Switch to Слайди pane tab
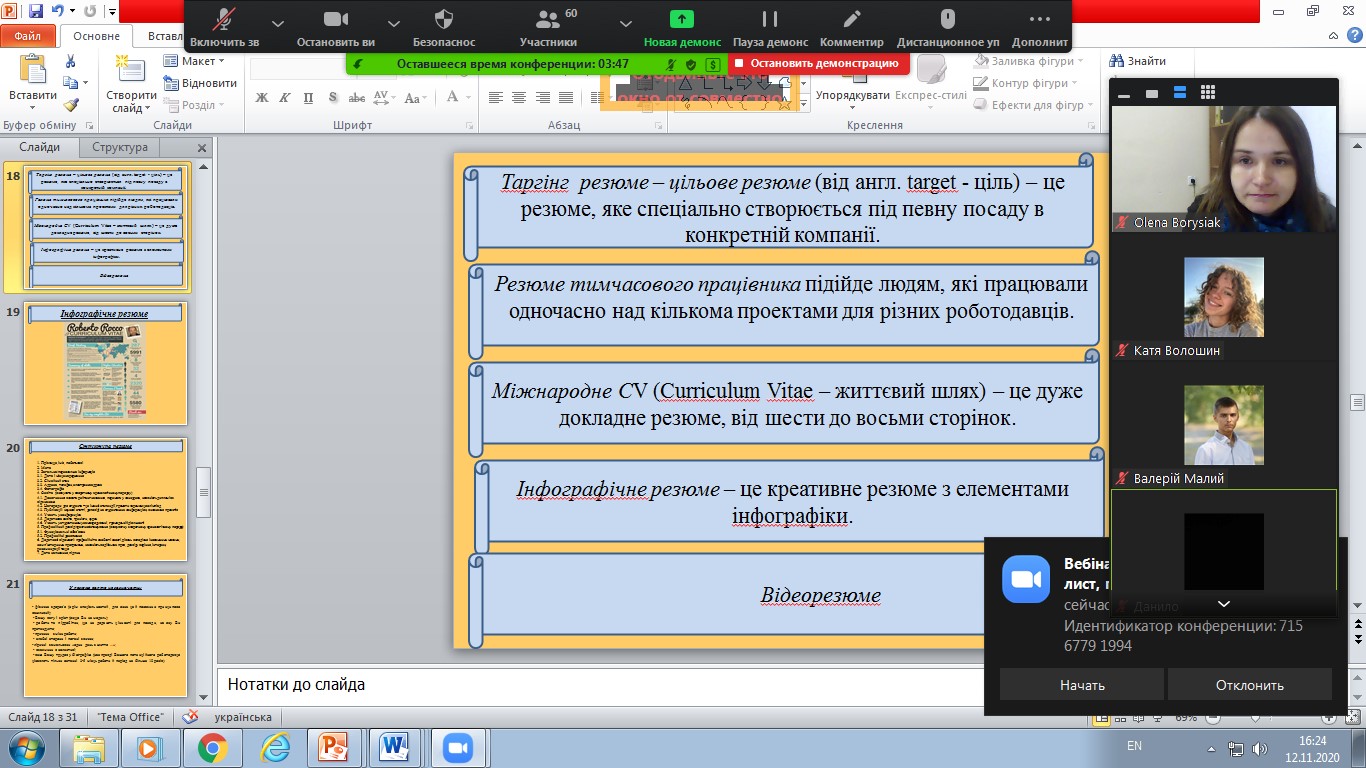Viewport: 1366px width, 768px height. tap(39, 147)
